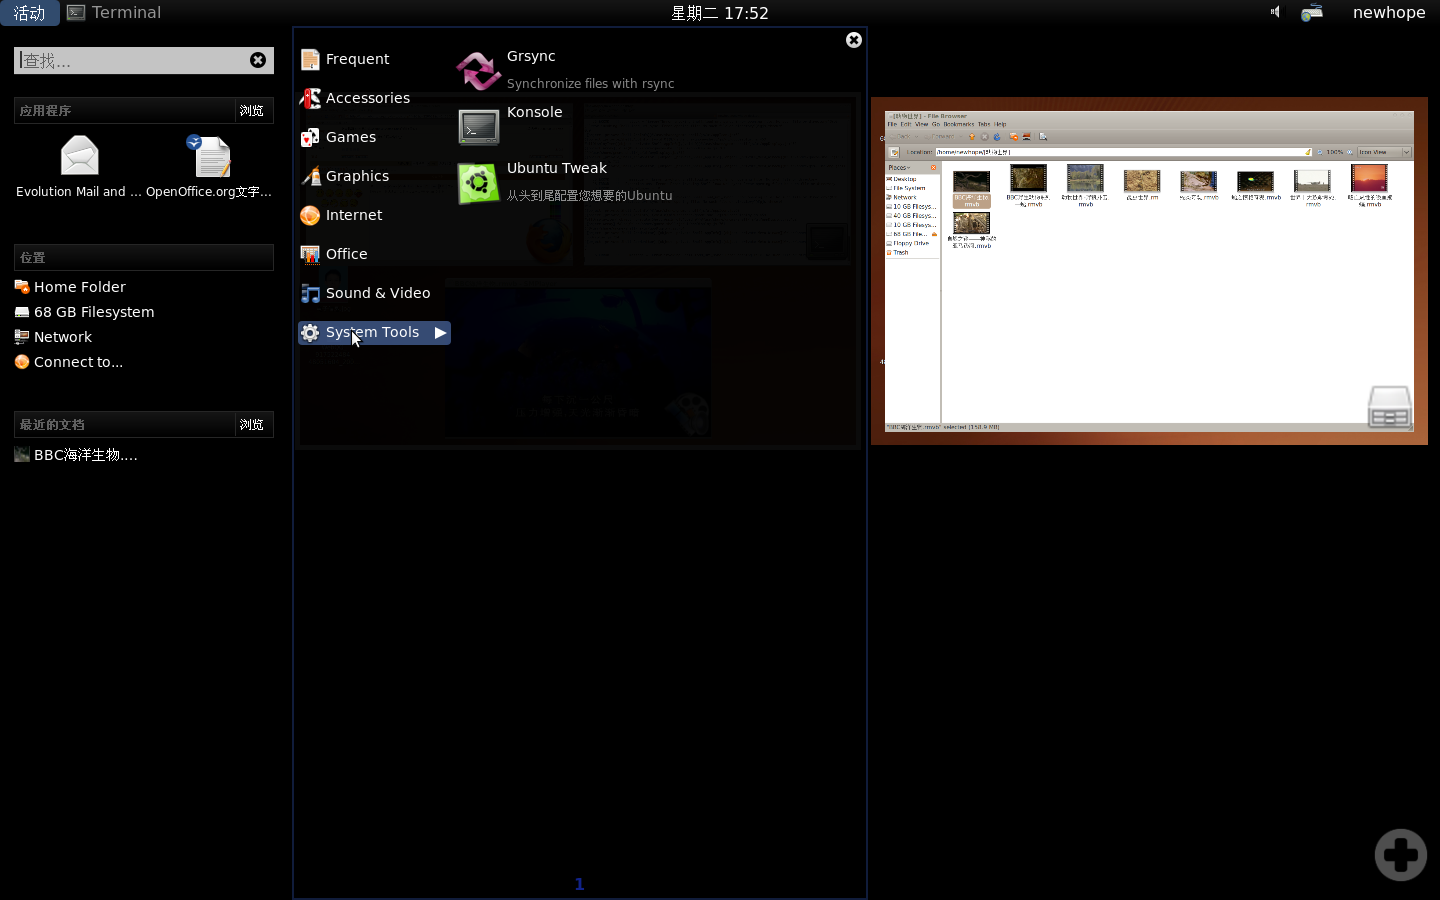1440x900 pixels.
Task: Browse applications with 浏览 button
Action: tap(252, 110)
